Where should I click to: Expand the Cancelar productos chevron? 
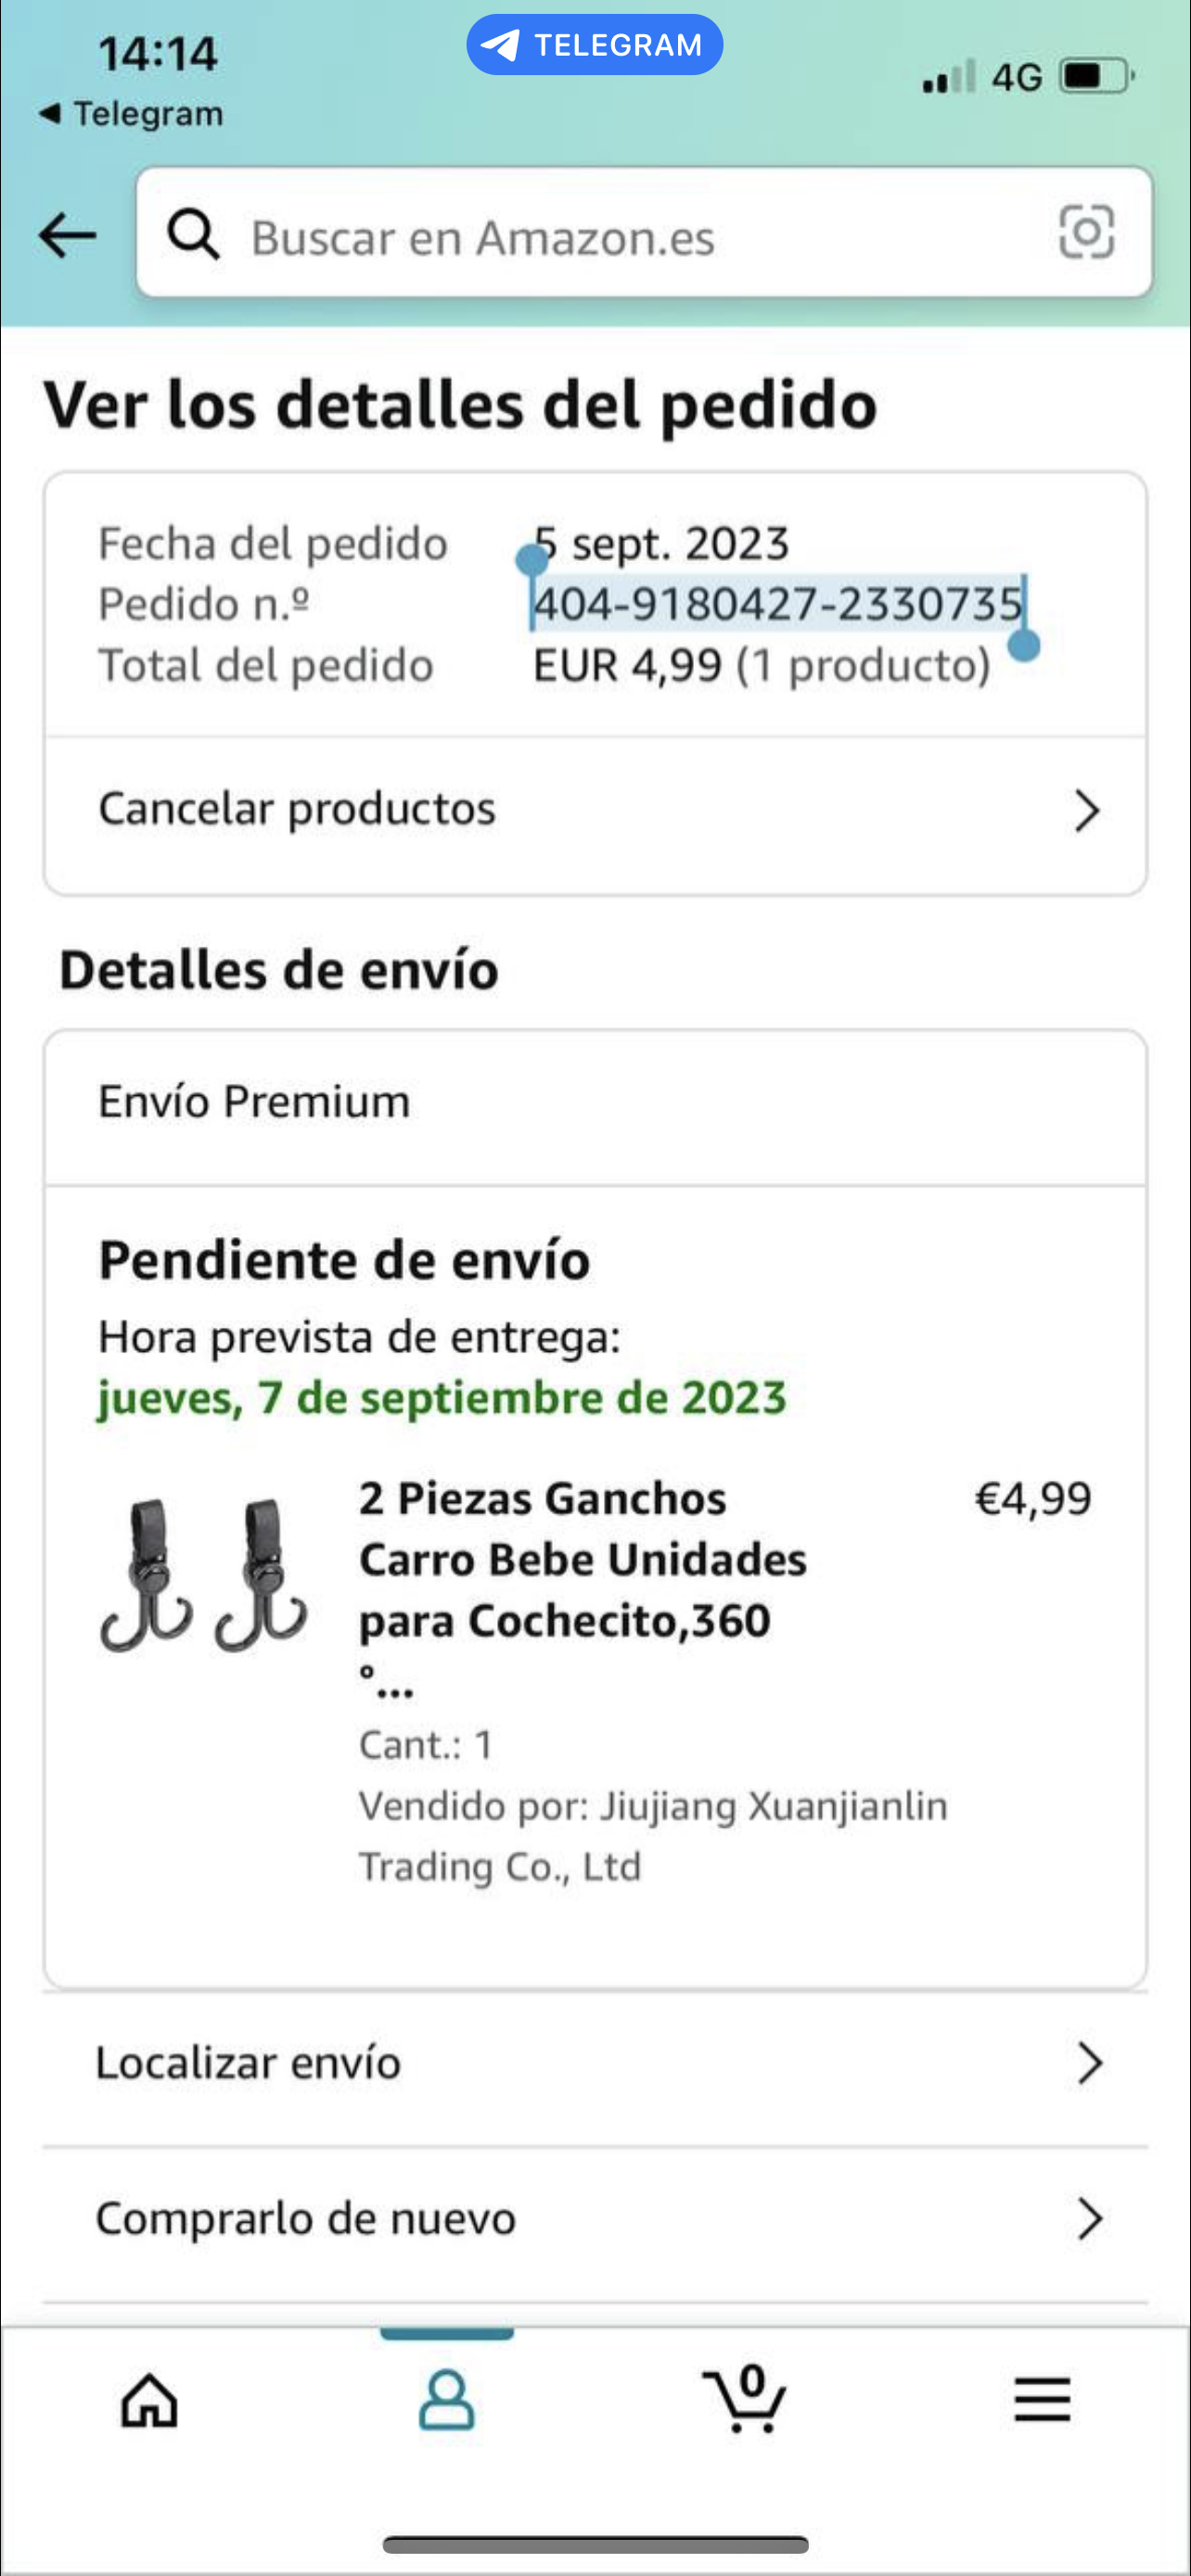point(1087,810)
